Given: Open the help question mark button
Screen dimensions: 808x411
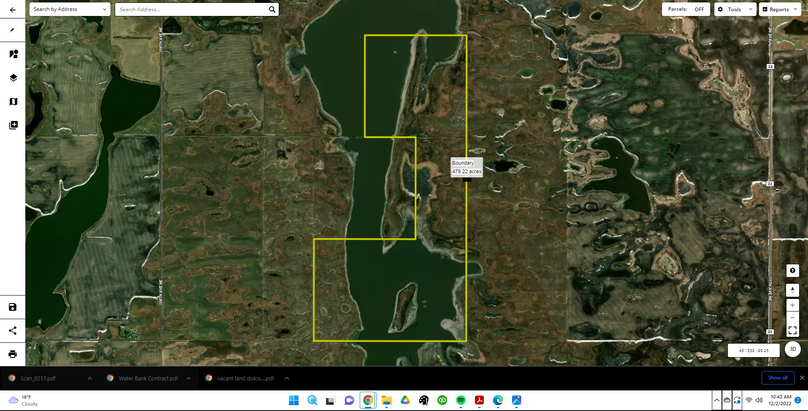Looking at the screenshot, I should click(x=792, y=271).
